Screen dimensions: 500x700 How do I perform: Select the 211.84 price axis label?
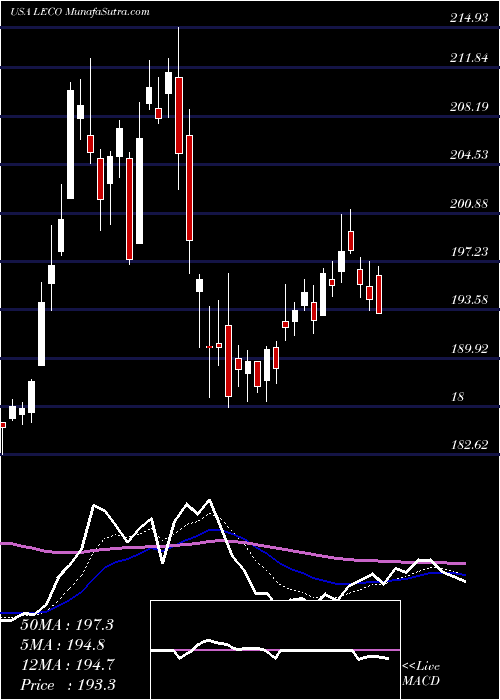click(x=469, y=58)
